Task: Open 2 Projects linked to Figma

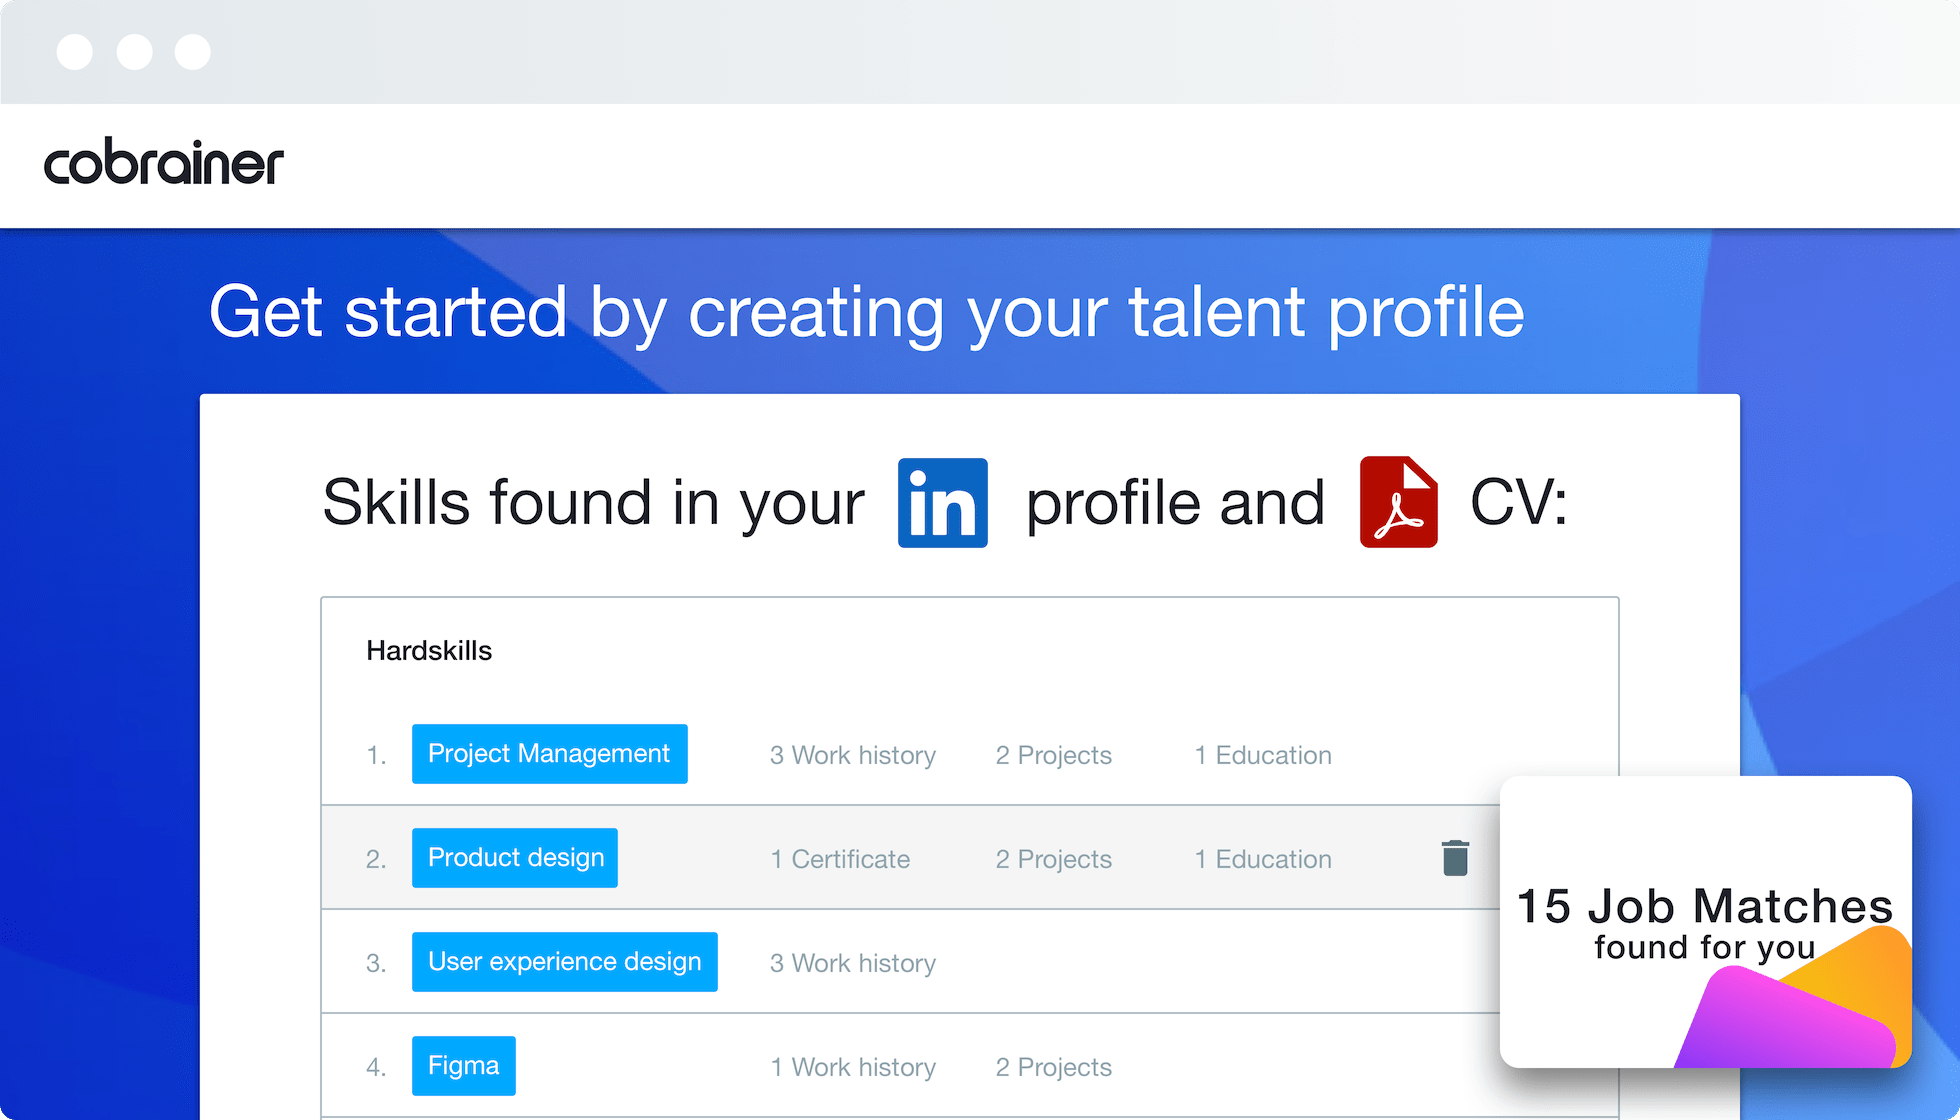Action: [x=1052, y=1067]
